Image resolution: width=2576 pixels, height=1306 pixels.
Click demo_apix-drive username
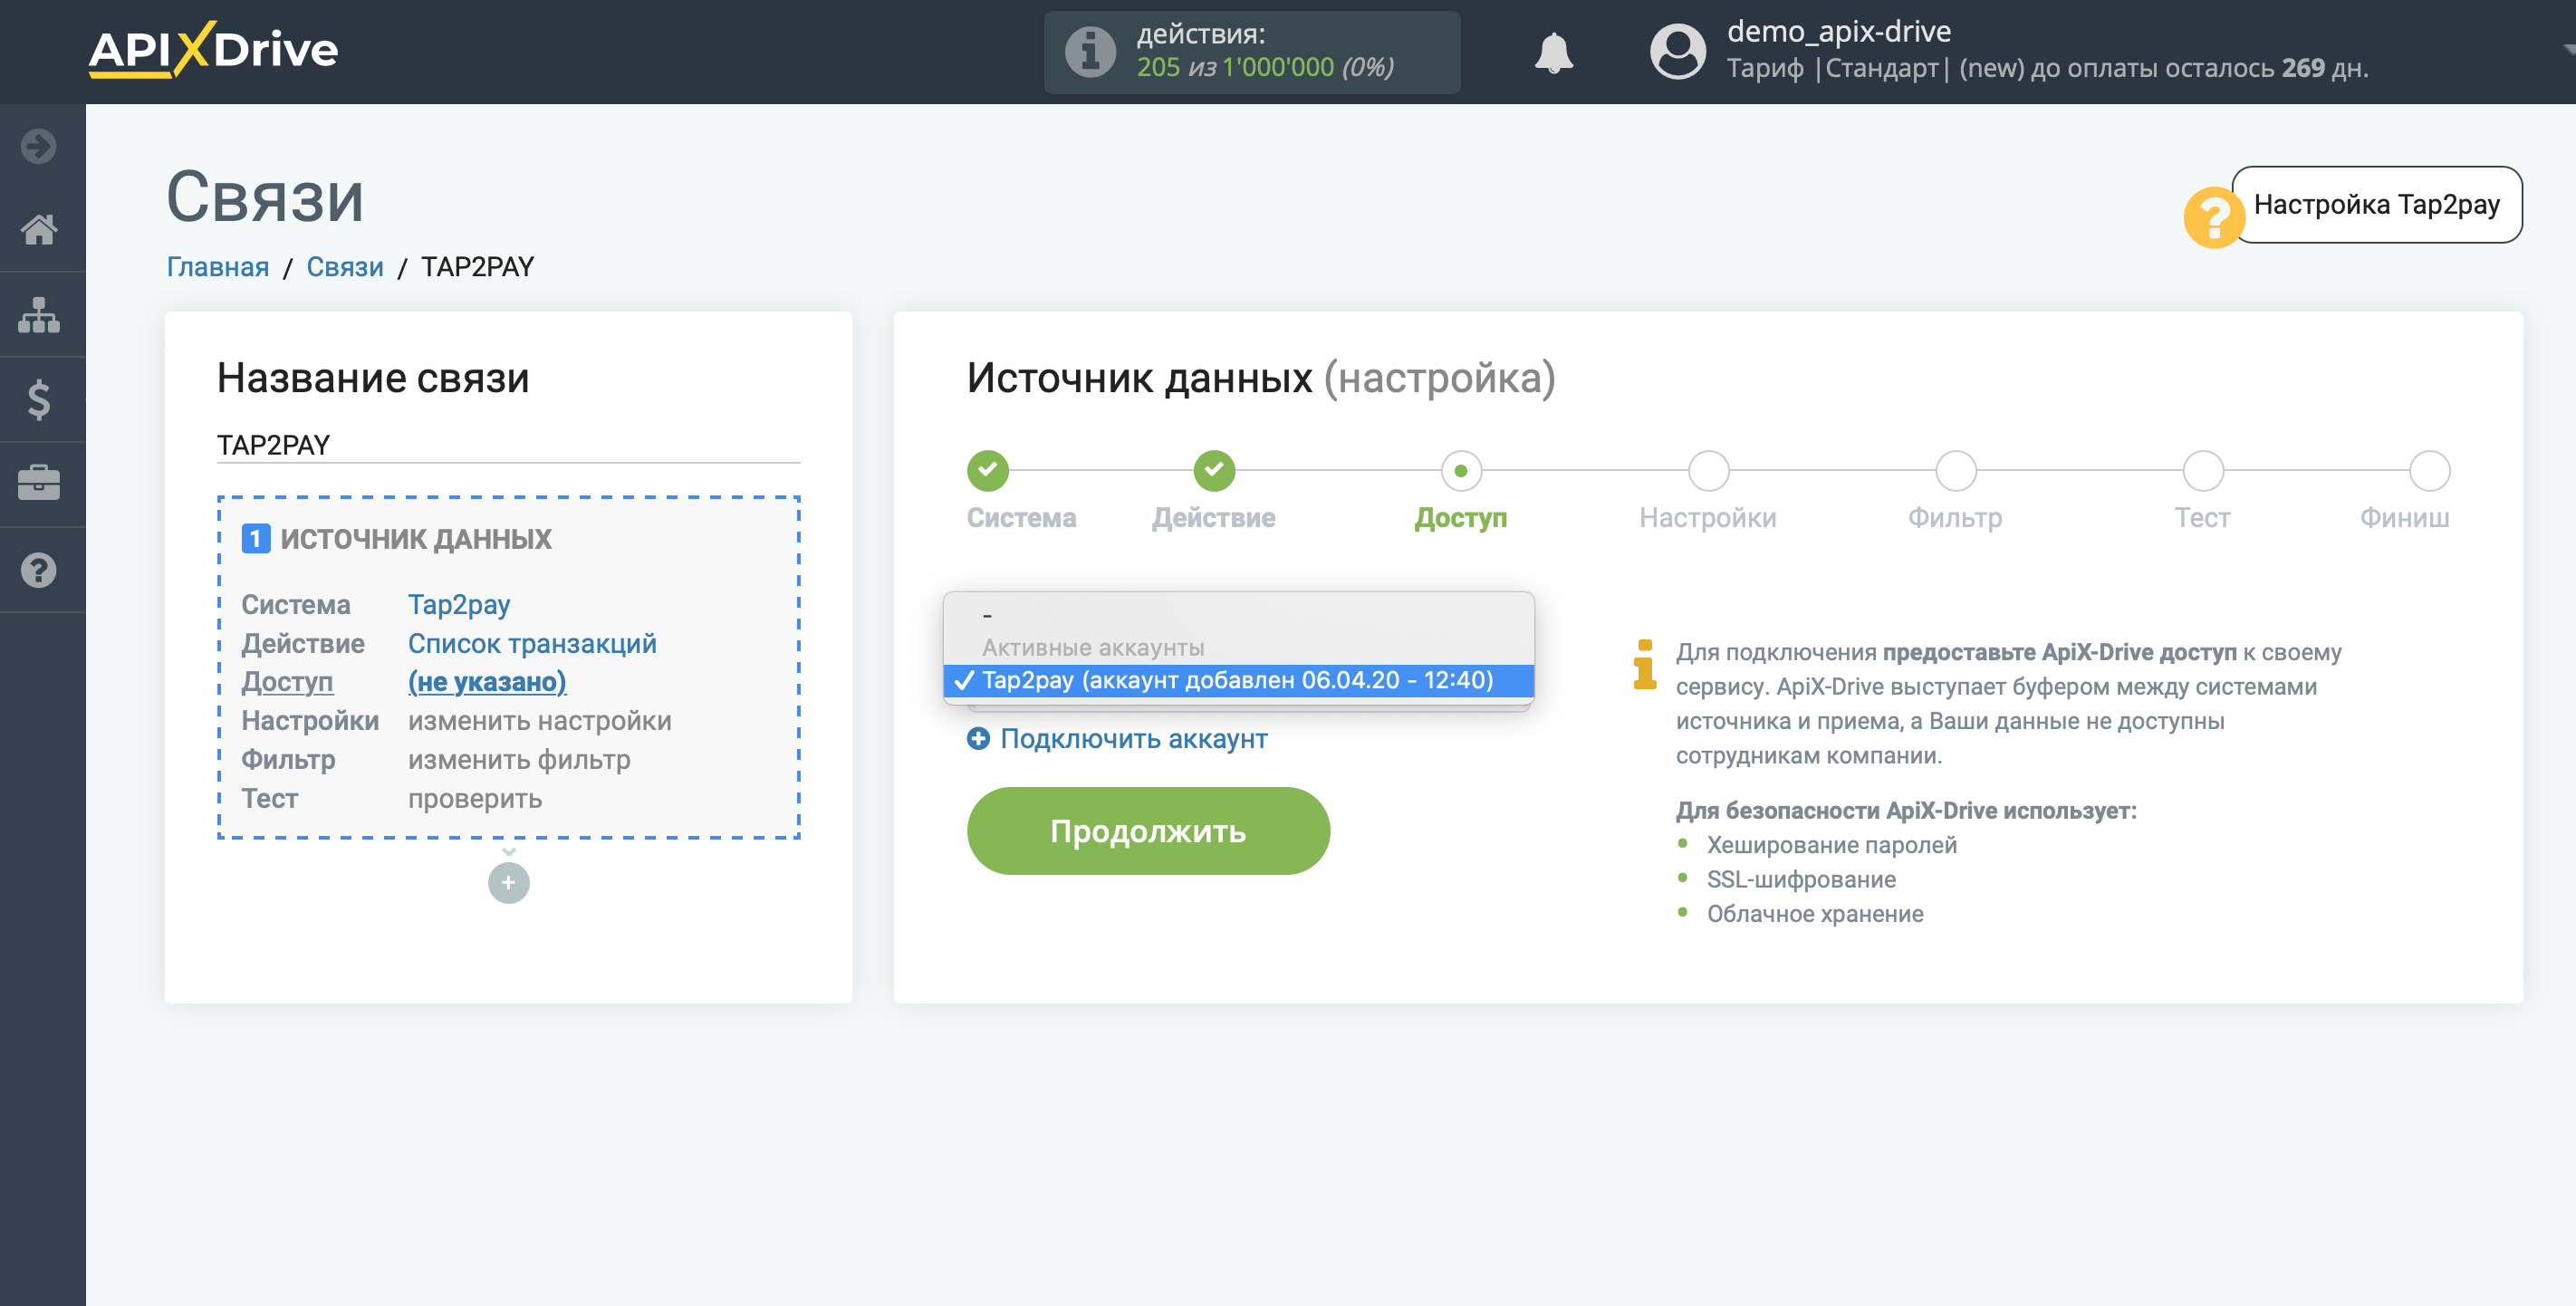(x=1839, y=31)
